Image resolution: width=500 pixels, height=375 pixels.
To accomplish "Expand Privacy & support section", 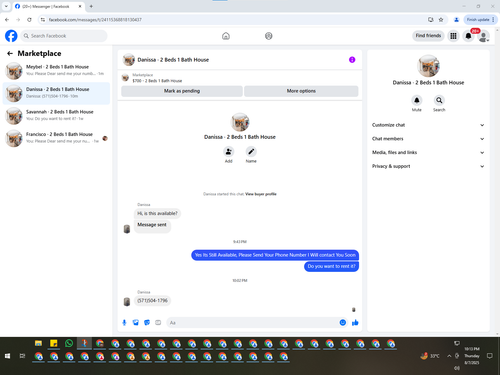I will point(428,166).
